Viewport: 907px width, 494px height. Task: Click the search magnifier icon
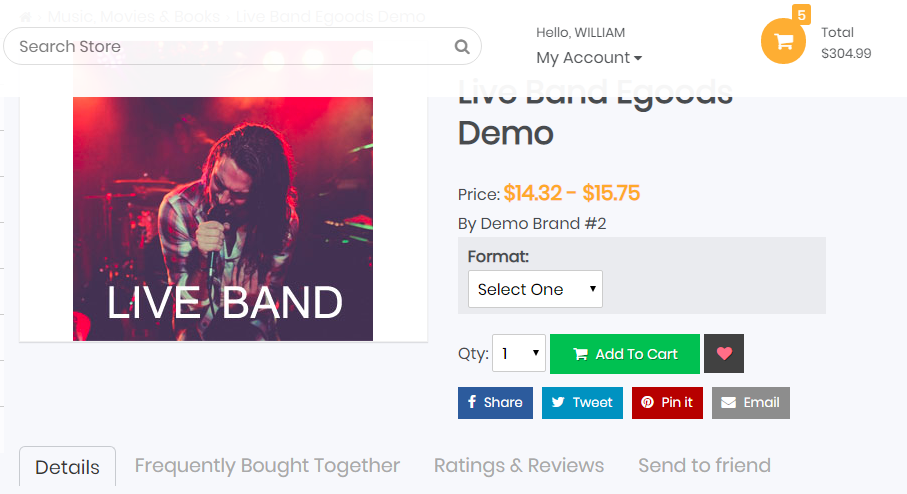pos(461,46)
